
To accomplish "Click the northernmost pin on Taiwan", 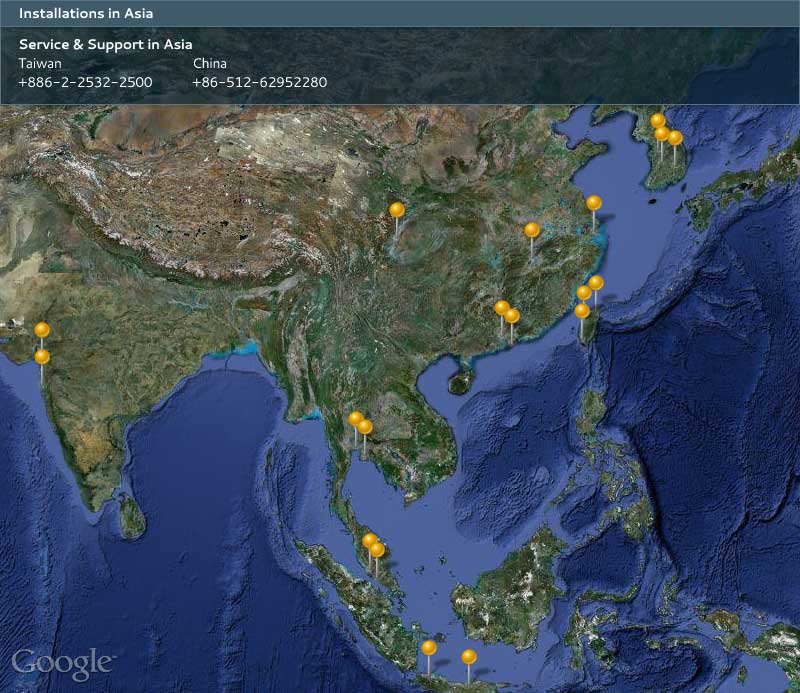I will pos(596,283).
